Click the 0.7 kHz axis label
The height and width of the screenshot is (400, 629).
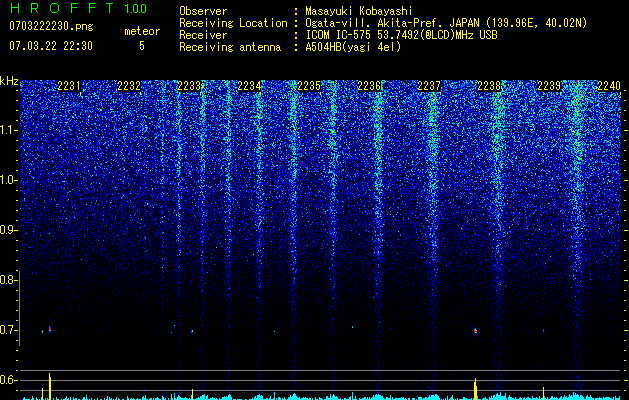6,330
